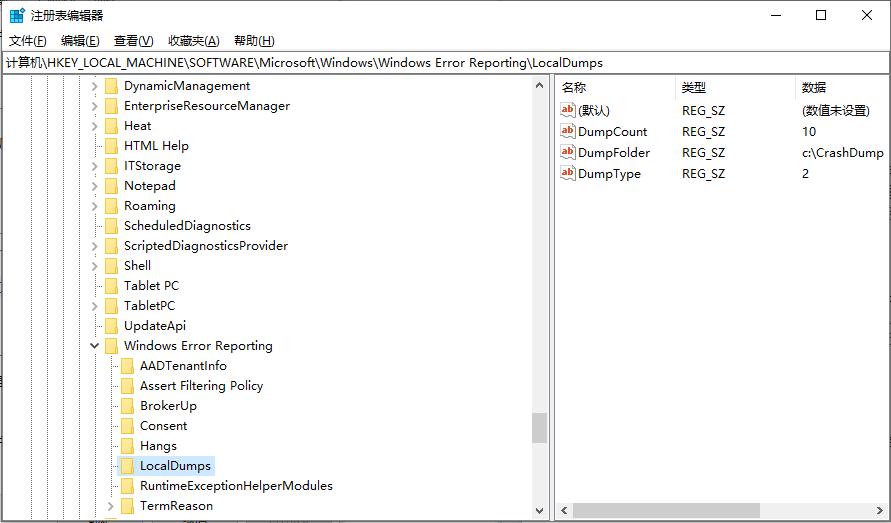The width and height of the screenshot is (891, 523).
Task: Expand the Notepad key
Action: 95,186
